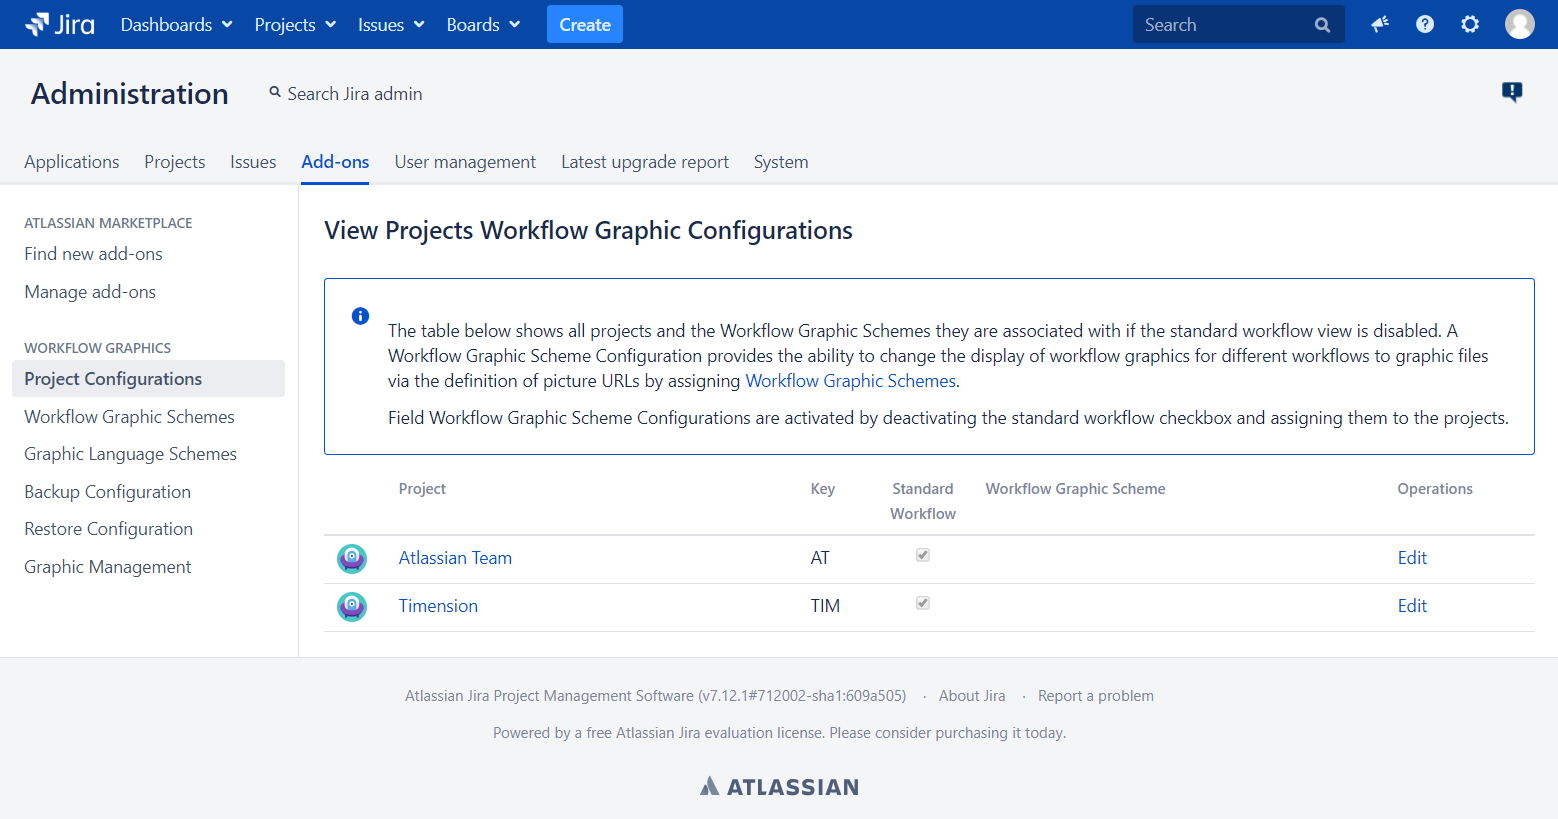Click the admin feedback speech bubble icon

click(1512, 92)
